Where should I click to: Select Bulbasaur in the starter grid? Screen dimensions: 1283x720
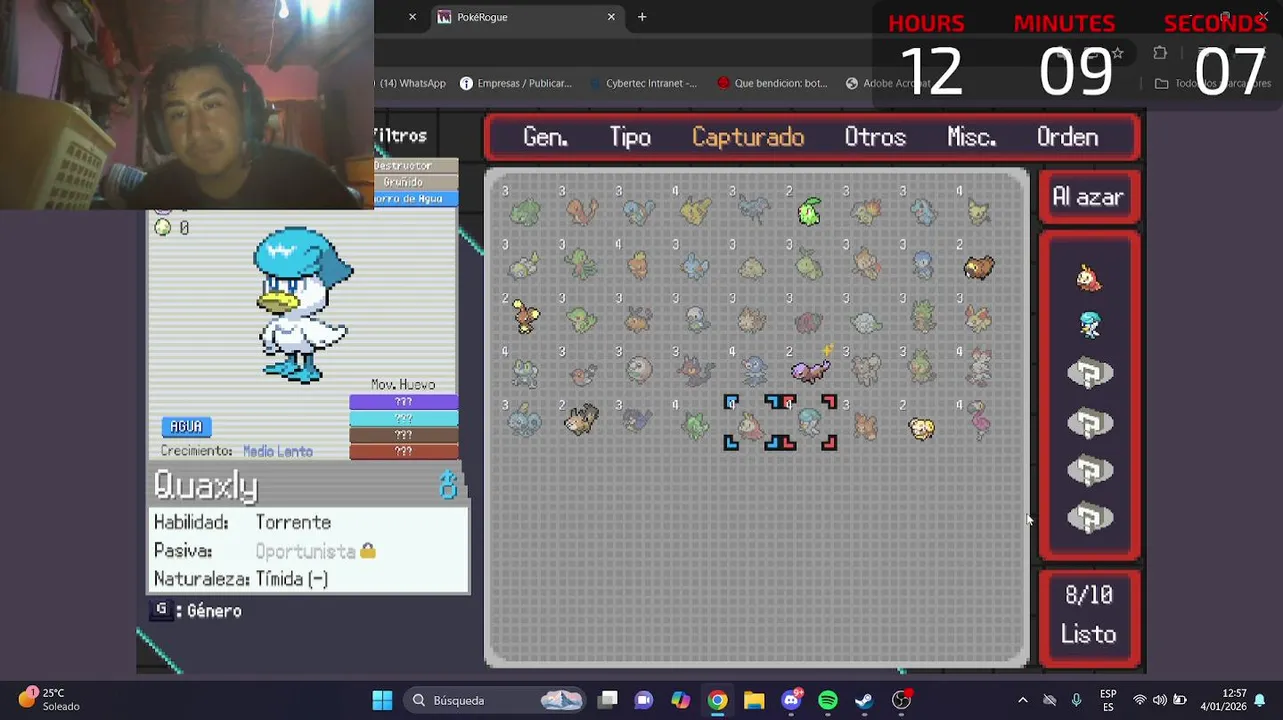525,211
